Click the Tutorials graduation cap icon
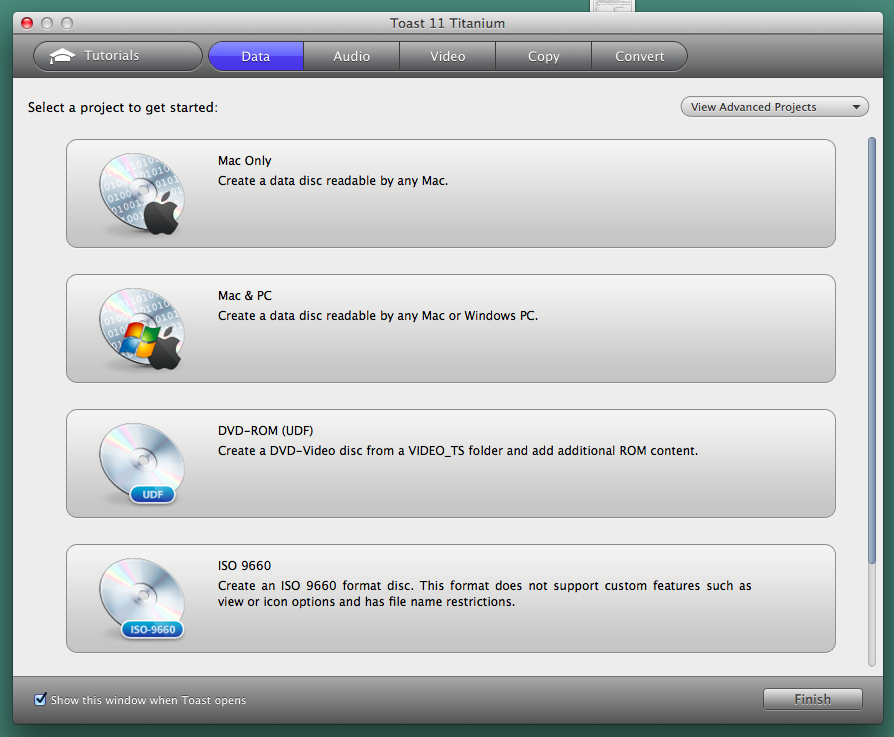 point(62,56)
